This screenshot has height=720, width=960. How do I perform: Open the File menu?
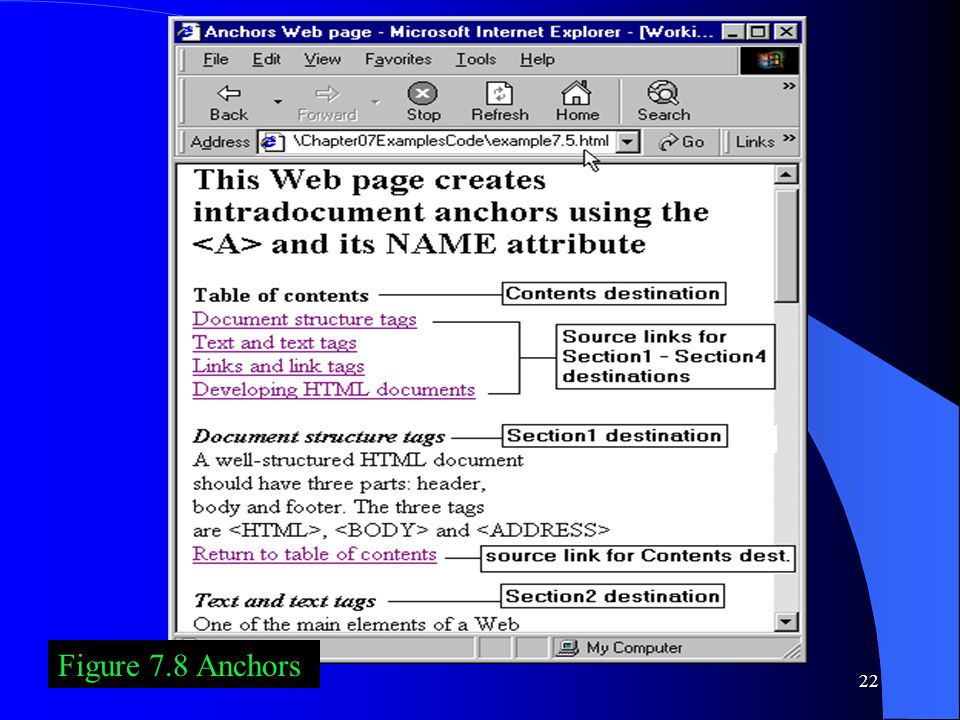click(x=216, y=59)
